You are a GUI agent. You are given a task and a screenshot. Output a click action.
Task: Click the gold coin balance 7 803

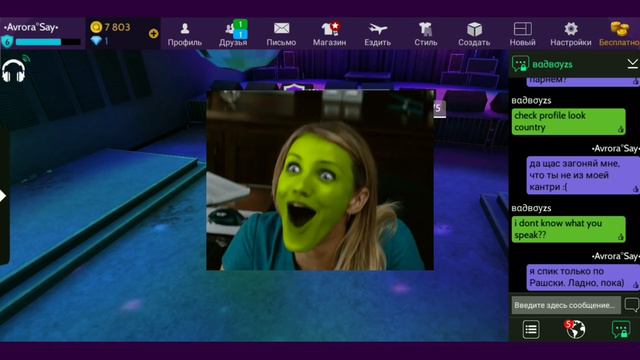pyautogui.click(x=110, y=27)
